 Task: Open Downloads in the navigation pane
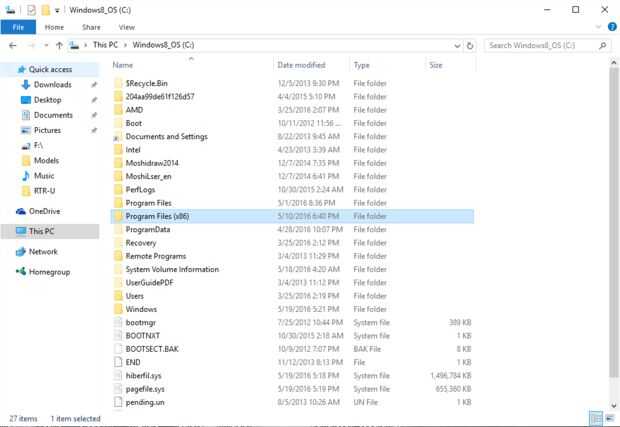pos(53,85)
